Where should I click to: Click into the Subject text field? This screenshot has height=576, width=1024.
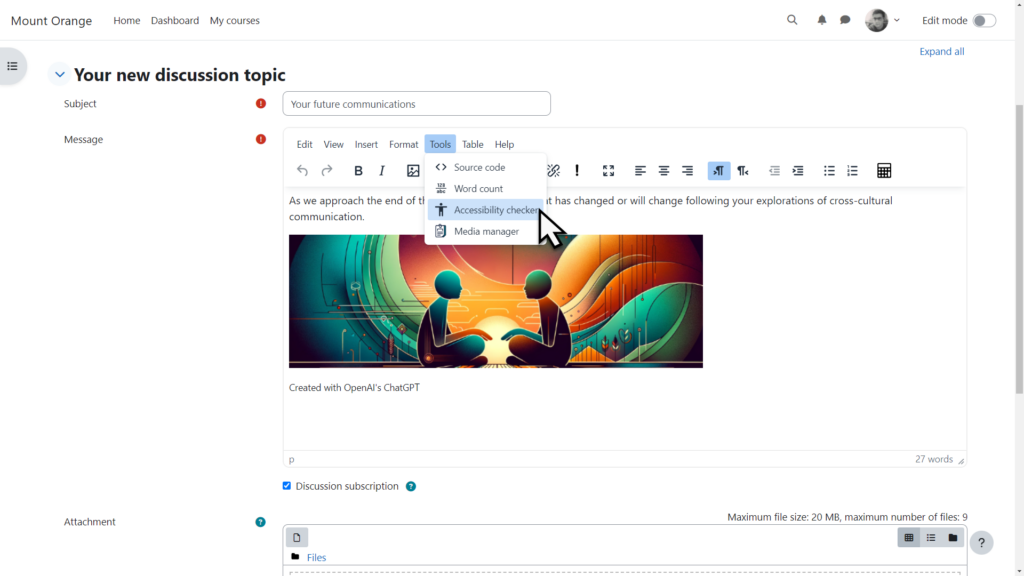click(416, 104)
